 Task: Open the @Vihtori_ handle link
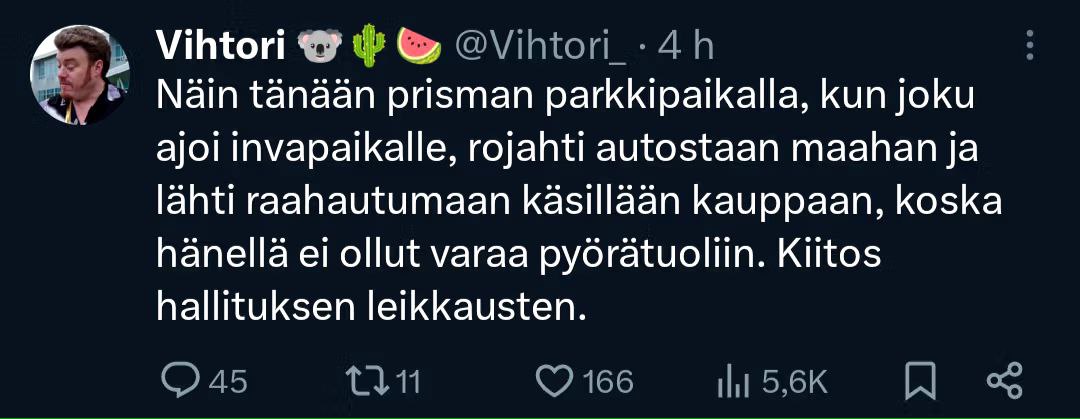pos(541,48)
